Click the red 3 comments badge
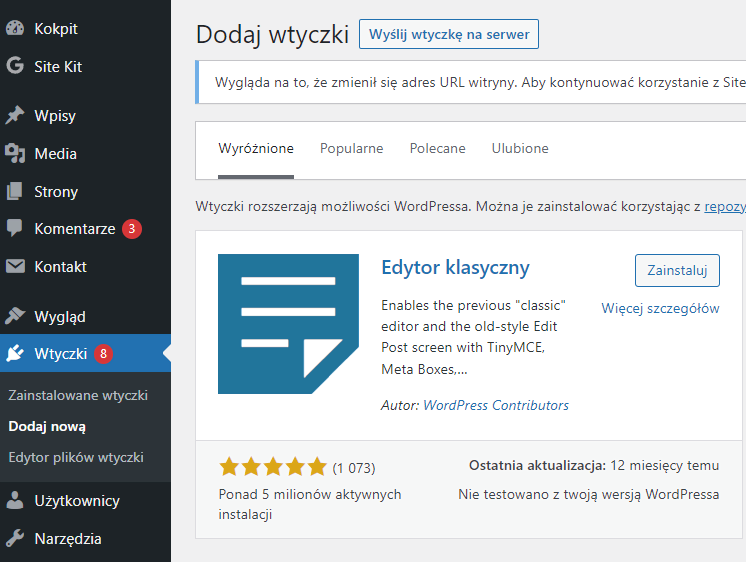 point(132,229)
